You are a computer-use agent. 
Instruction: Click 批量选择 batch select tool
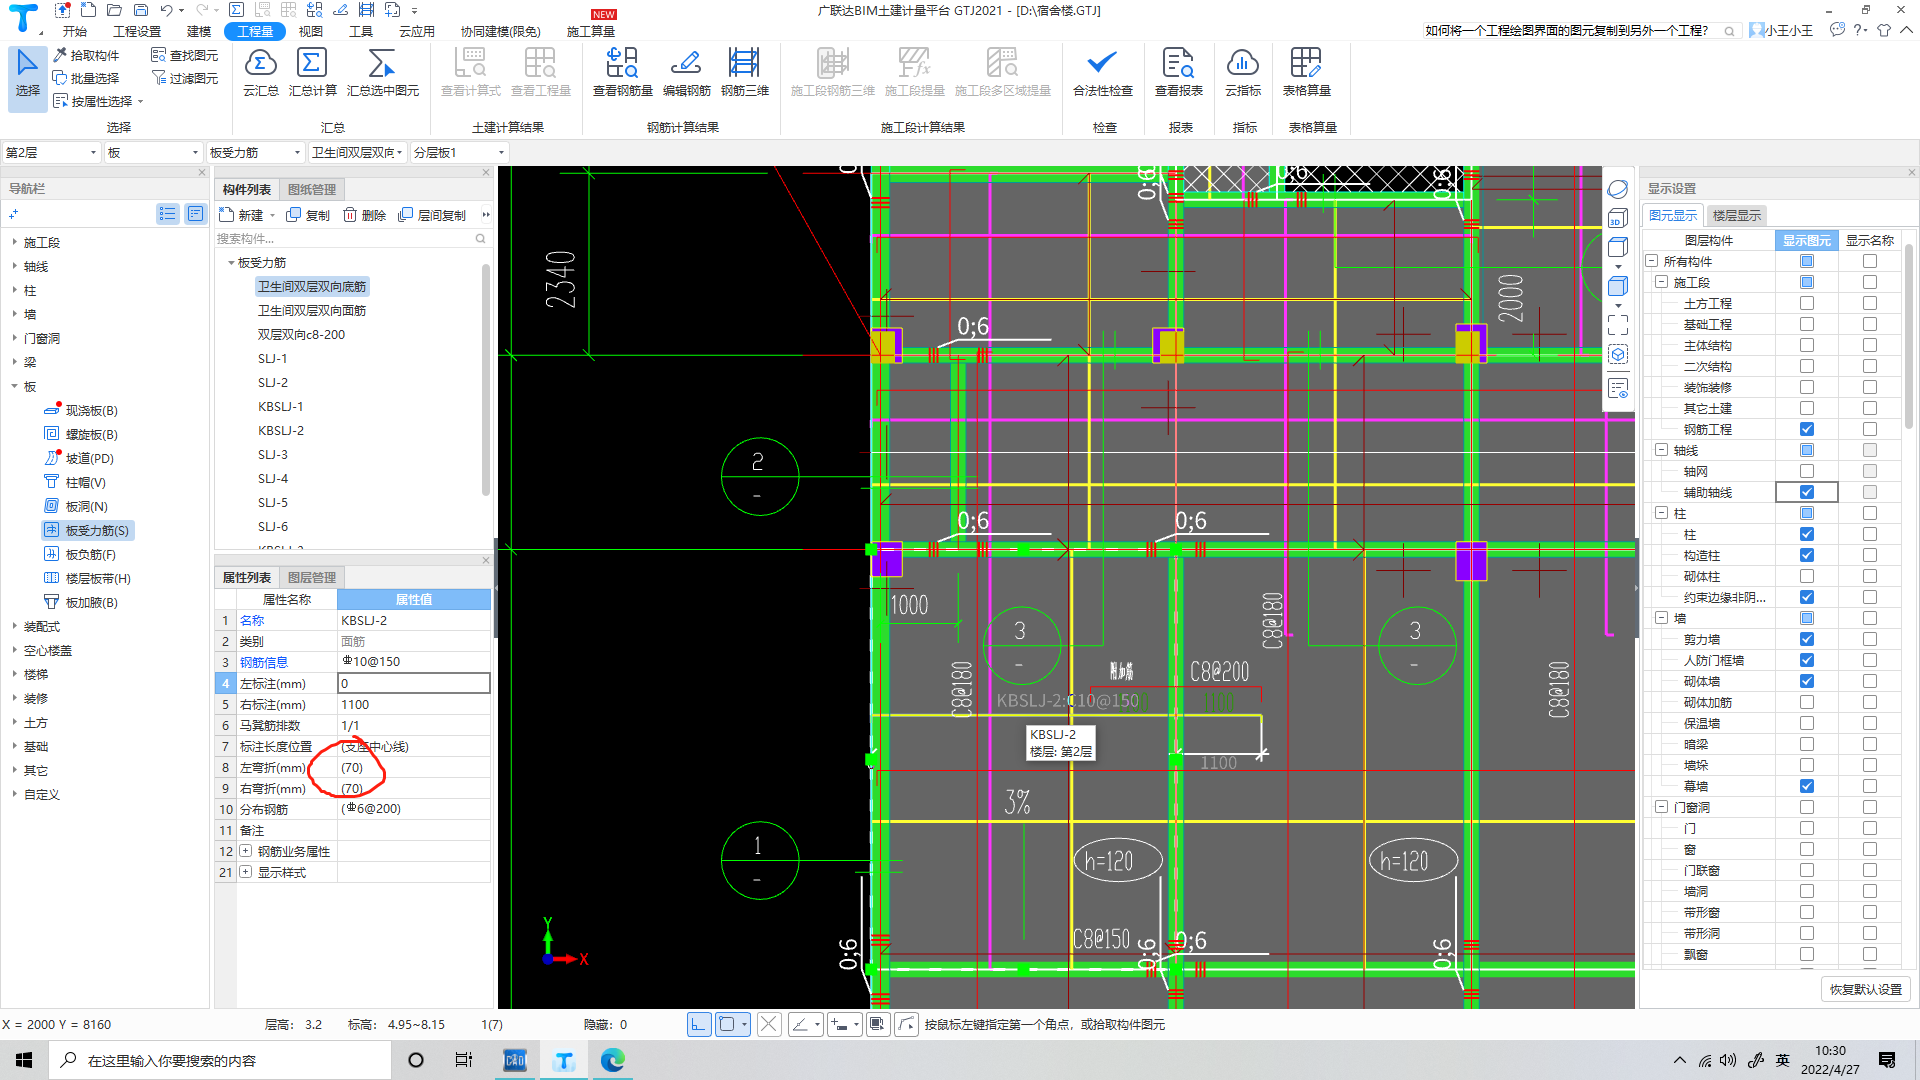[x=86, y=78]
